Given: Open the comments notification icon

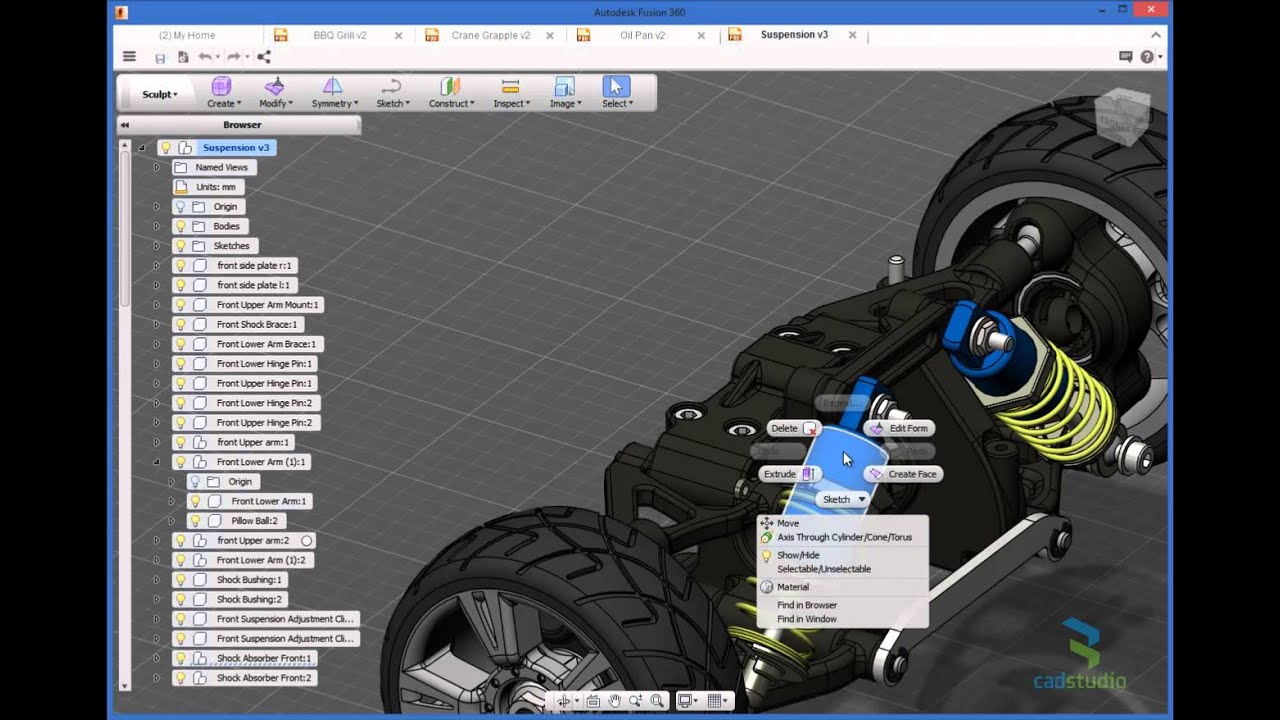Looking at the screenshot, I should [x=1125, y=57].
